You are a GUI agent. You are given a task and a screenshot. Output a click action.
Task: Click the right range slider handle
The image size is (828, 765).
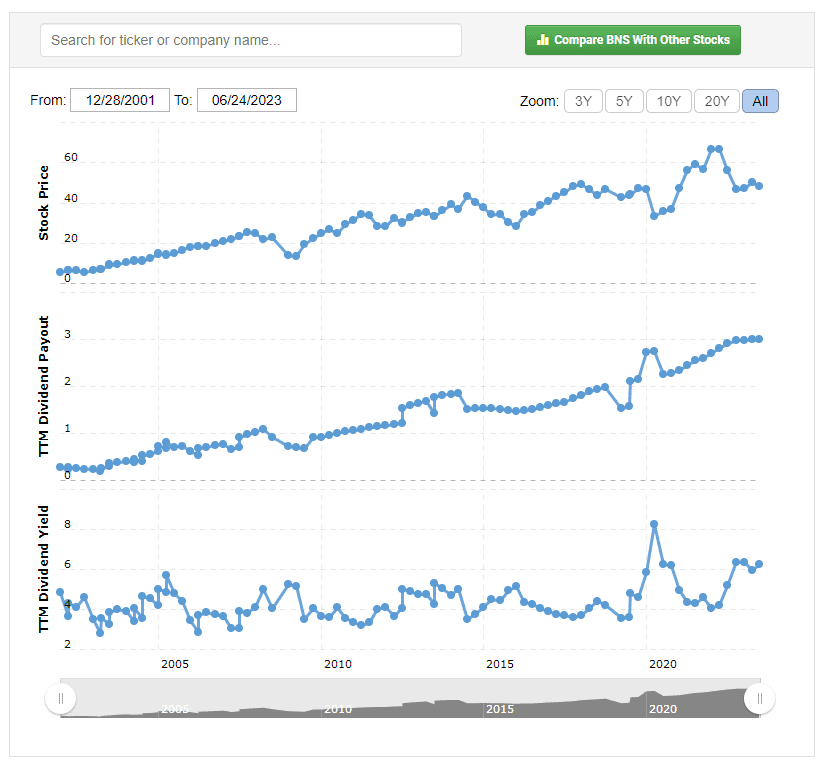pos(759,699)
